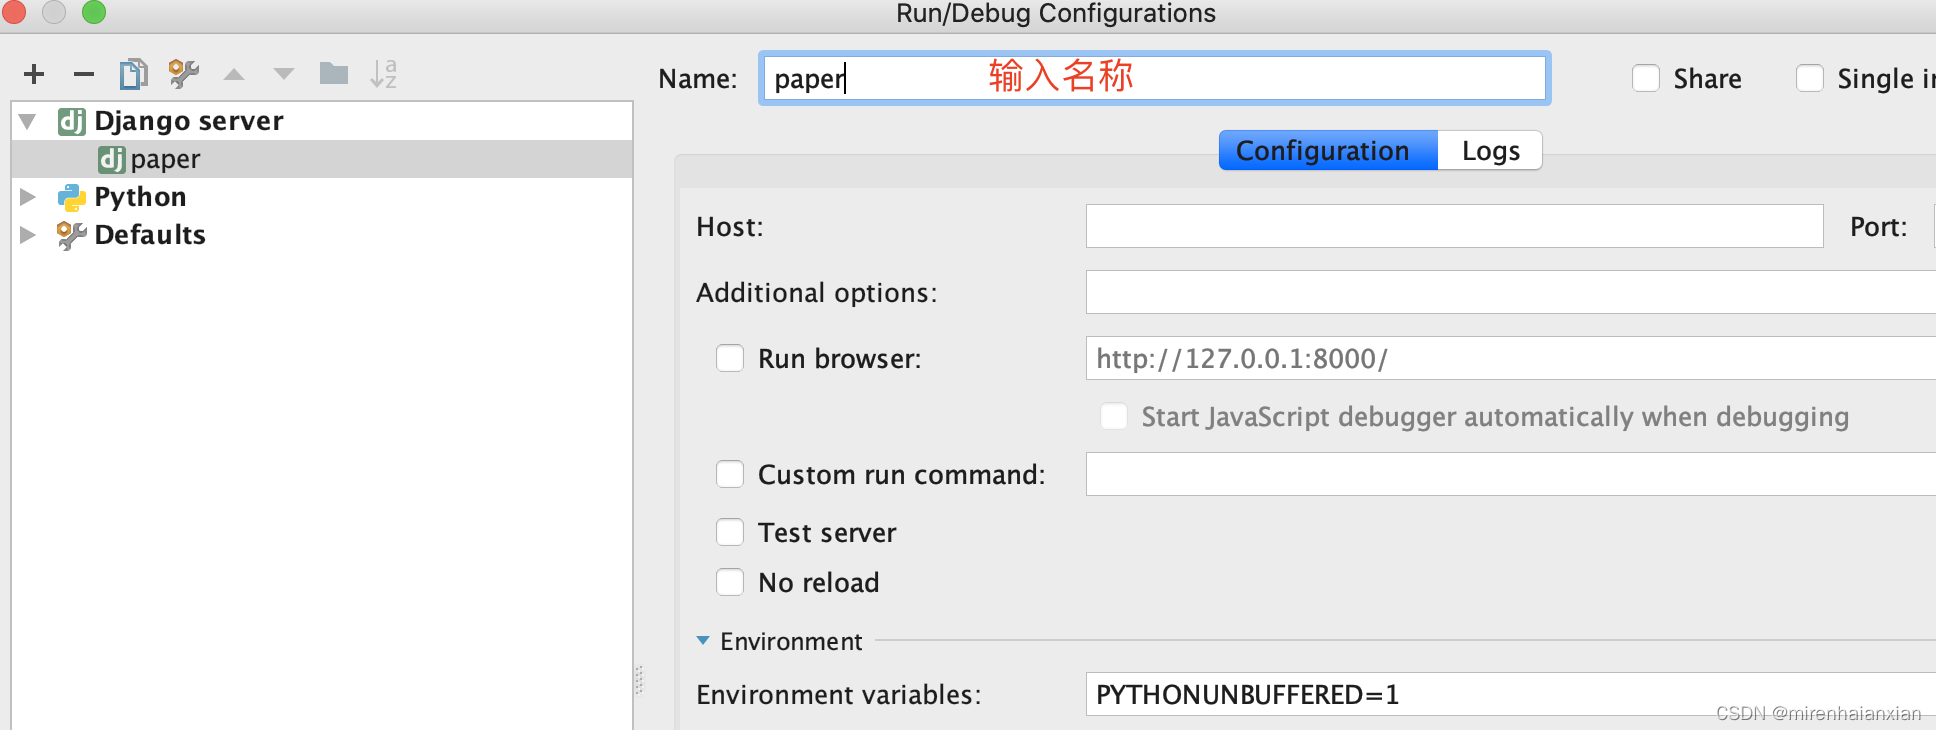Click the red close window button
The height and width of the screenshot is (730, 1936).
(x=13, y=11)
